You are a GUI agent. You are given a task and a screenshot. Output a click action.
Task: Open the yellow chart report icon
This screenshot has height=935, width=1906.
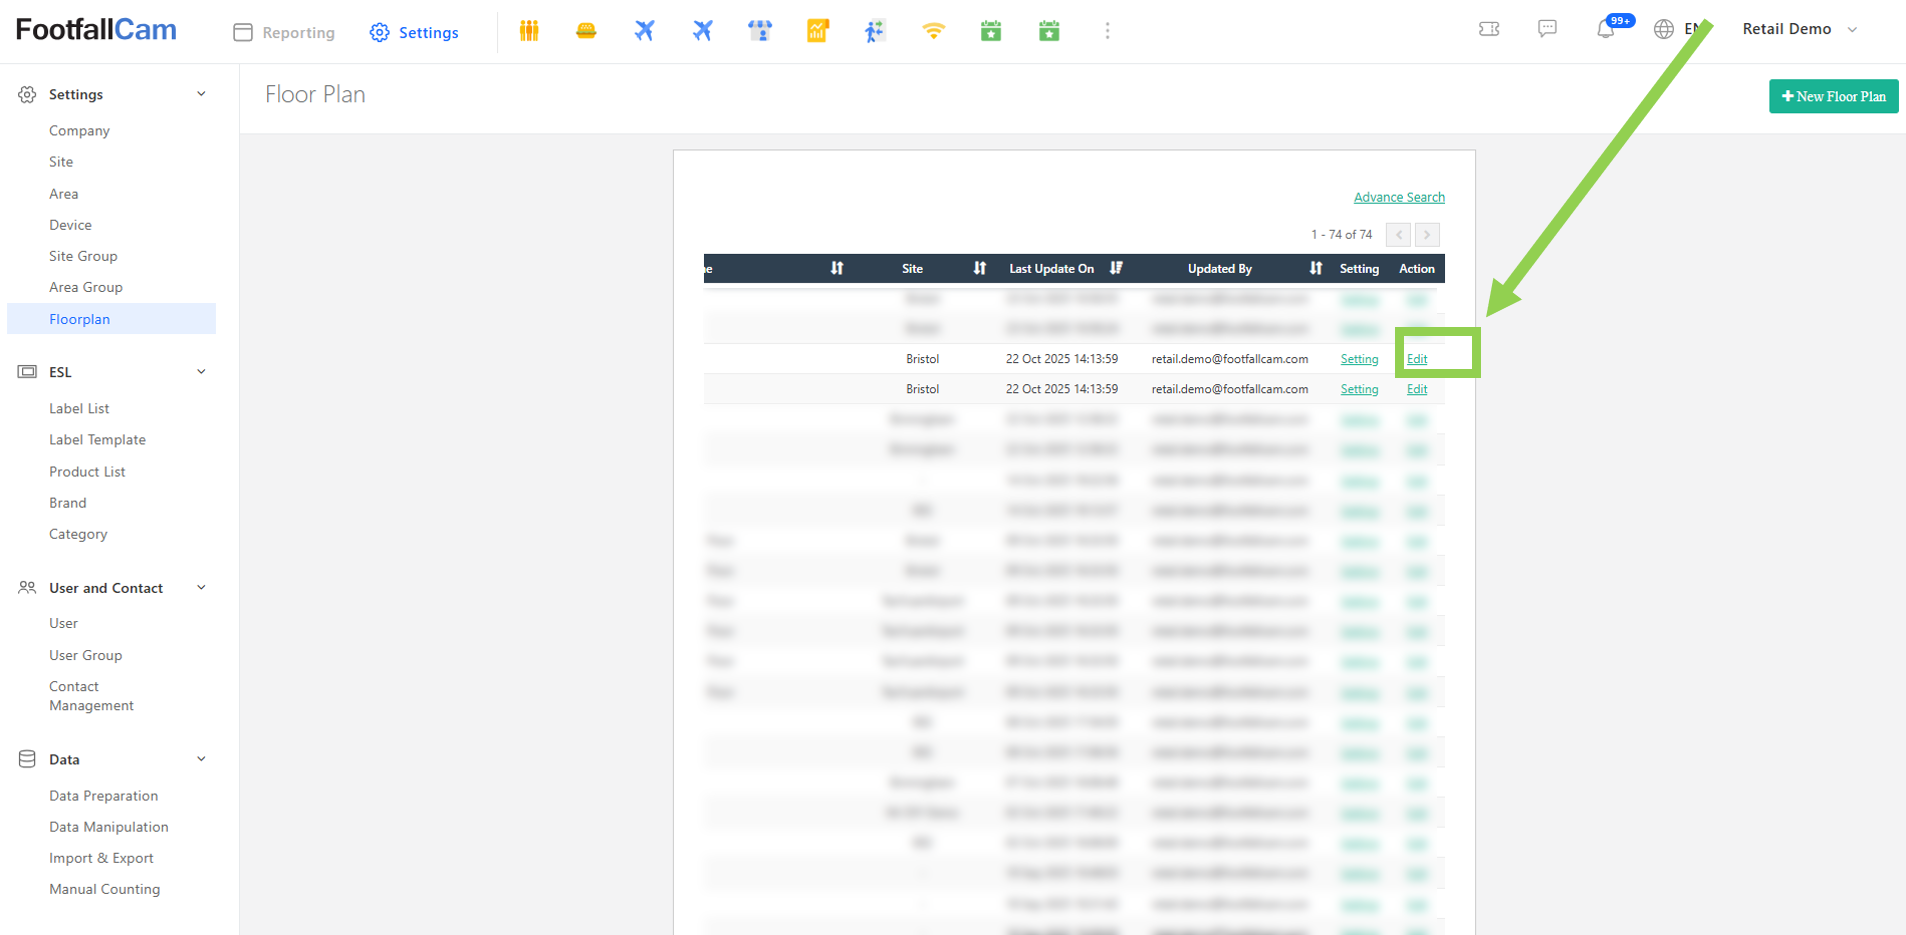(818, 31)
